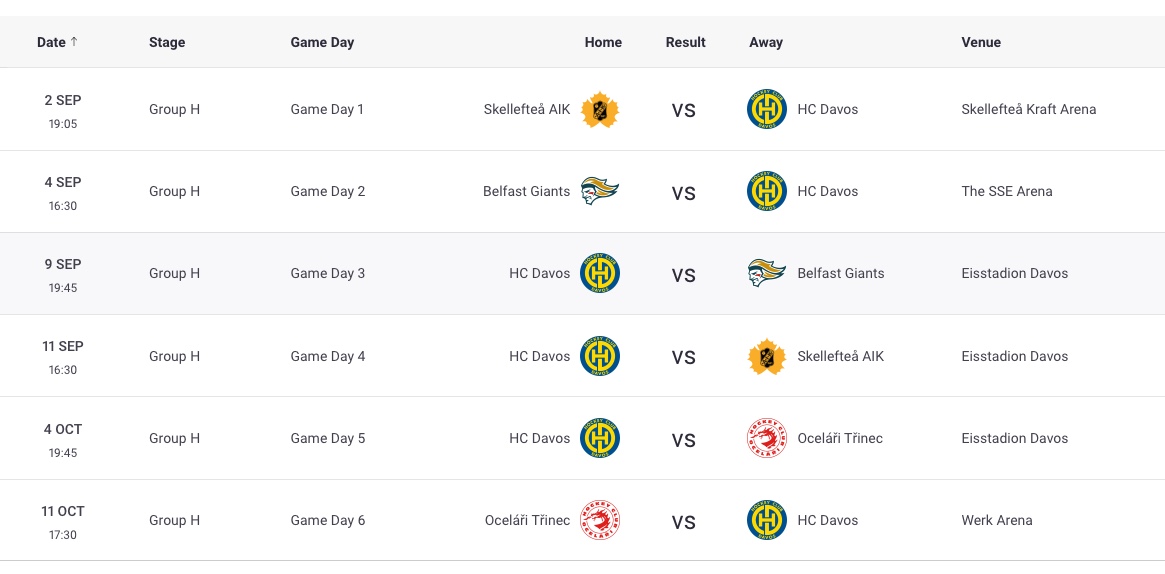Sort by the Stage column header
This screenshot has width=1165, height=574.
pos(167,42)
